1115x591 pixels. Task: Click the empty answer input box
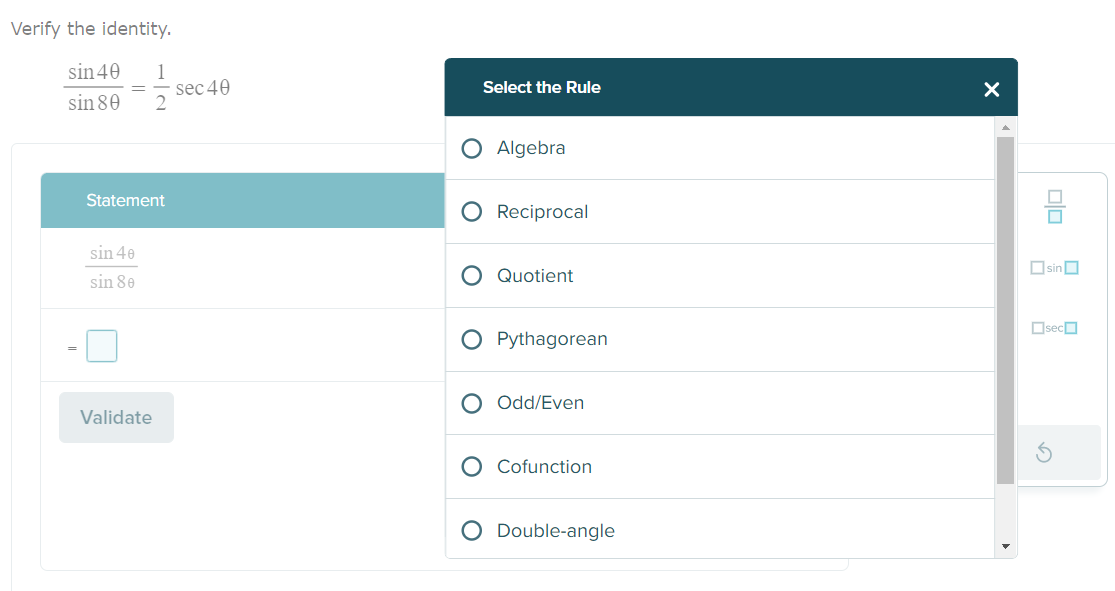click(102, 346)
